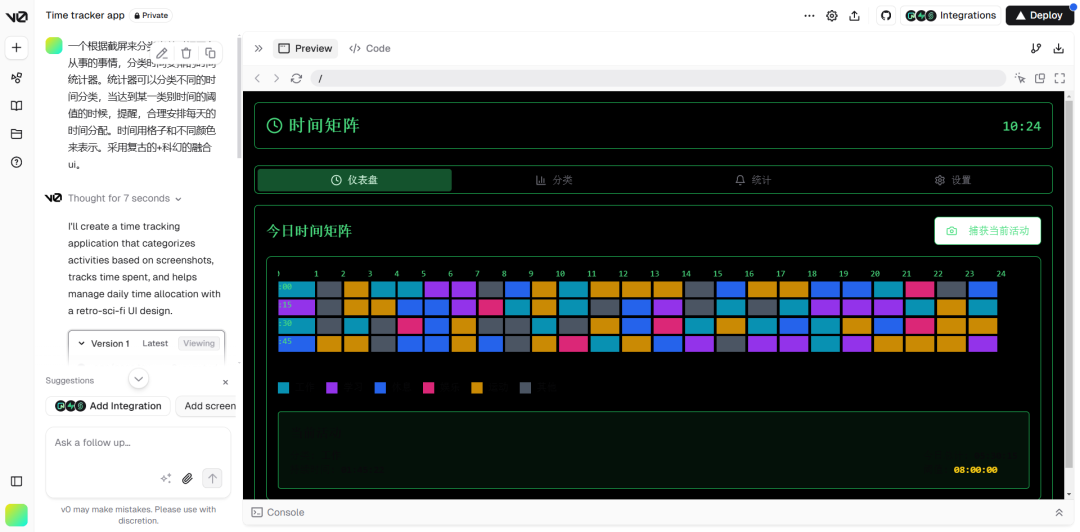Switch to the Preview tab
The height and width of the screenshot is (532, 1080).
(305, 48)
